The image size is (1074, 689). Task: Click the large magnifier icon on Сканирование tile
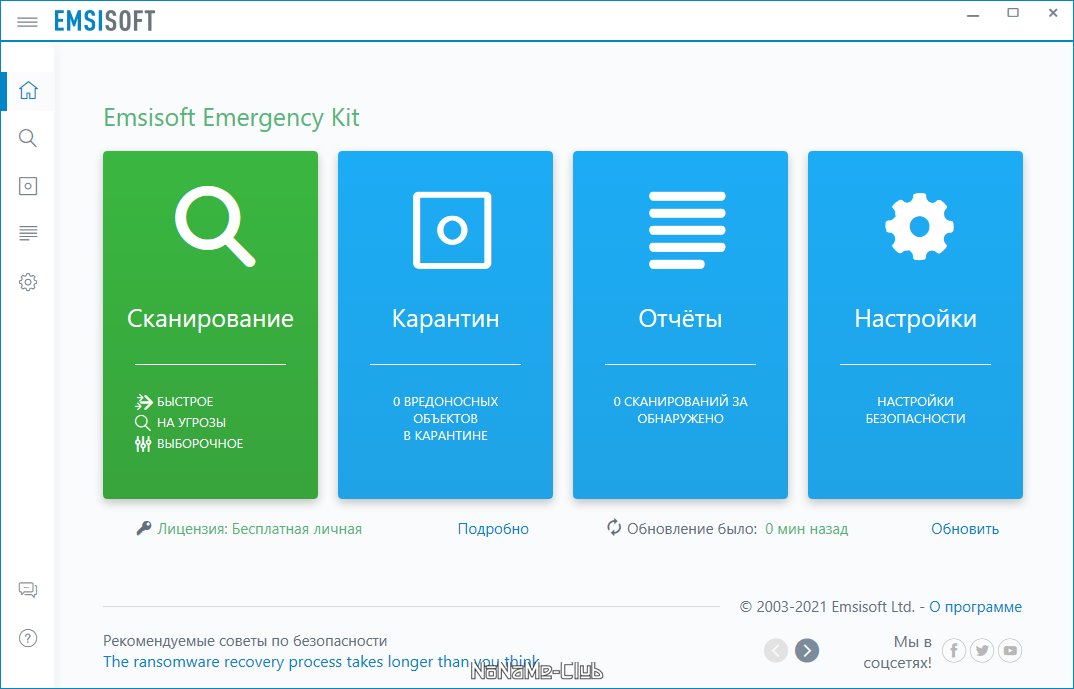tap(214, 226)
